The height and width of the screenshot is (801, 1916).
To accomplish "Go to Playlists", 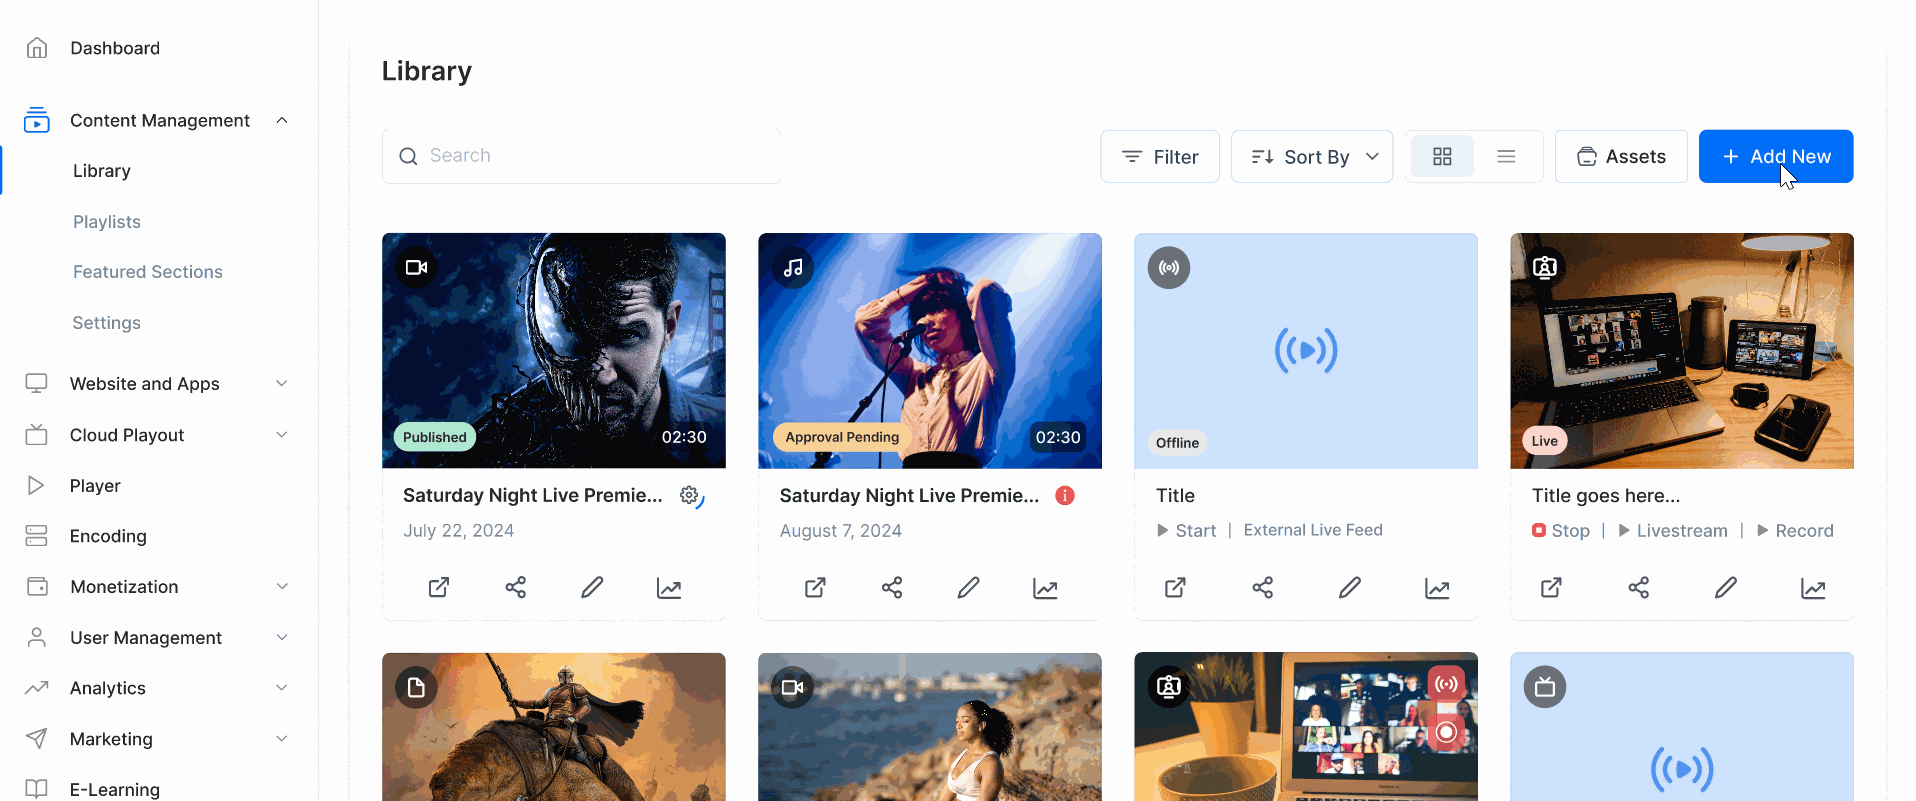I will coord(107,222).
